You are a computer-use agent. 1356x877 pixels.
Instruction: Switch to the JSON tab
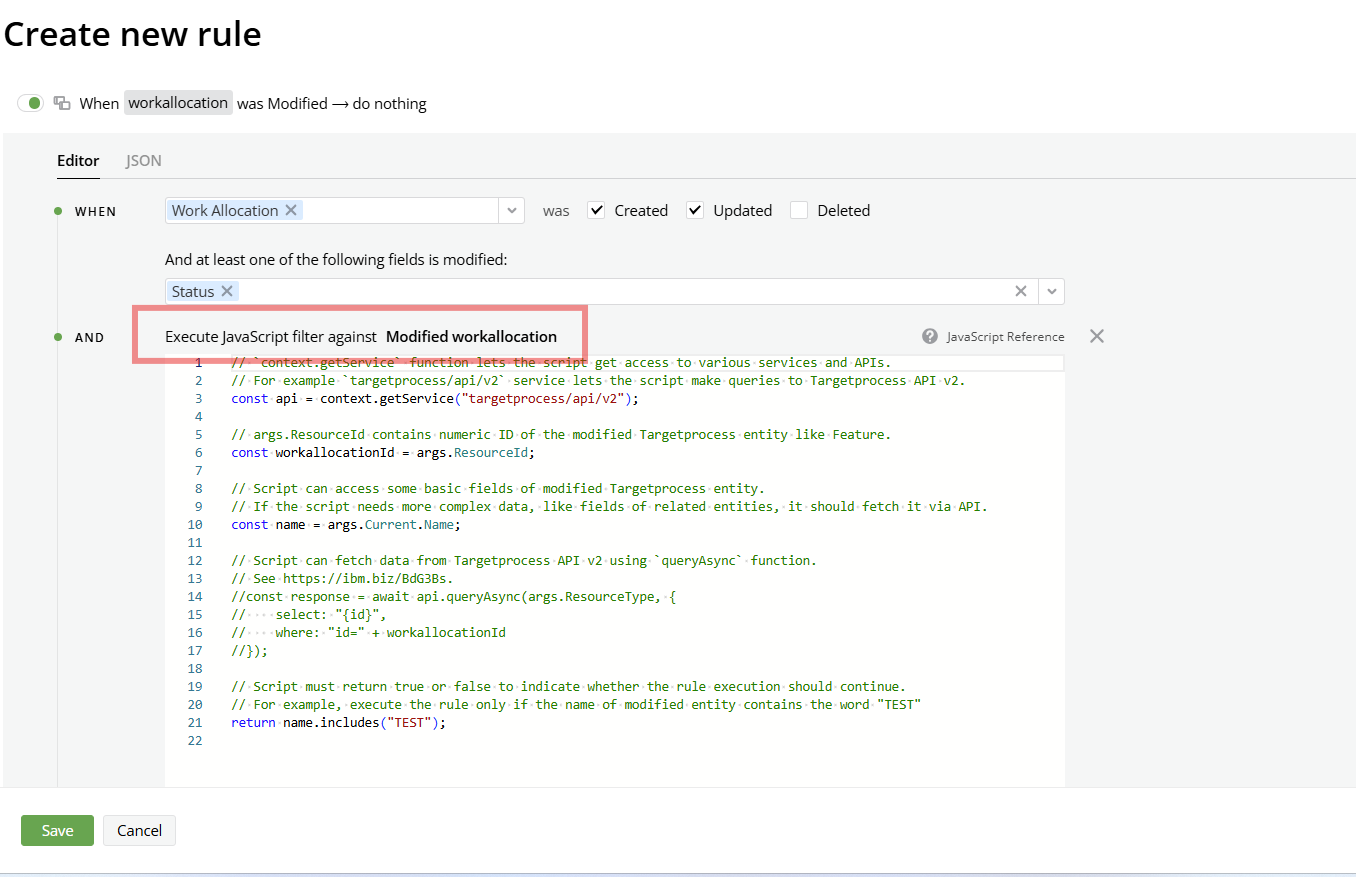coord(143,160)
